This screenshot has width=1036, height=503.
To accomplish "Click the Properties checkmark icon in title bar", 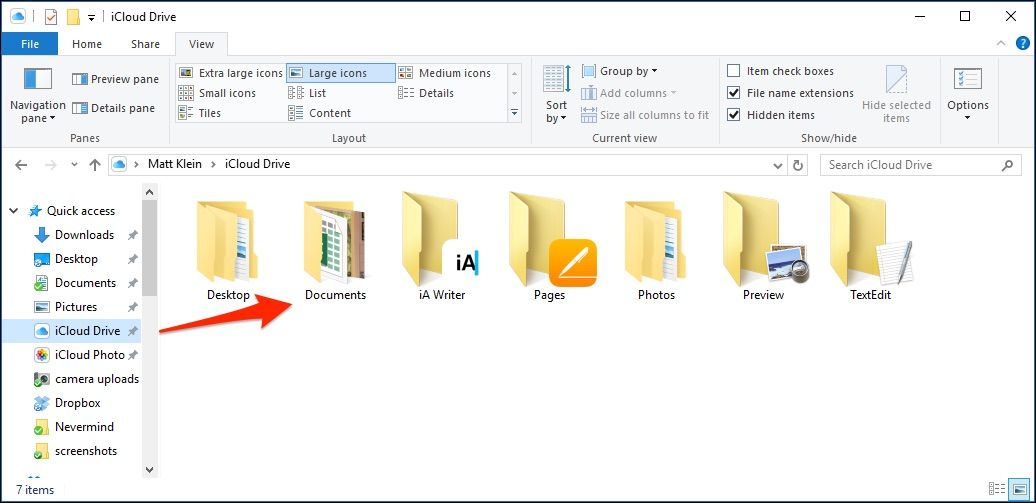I will point(51,17).
